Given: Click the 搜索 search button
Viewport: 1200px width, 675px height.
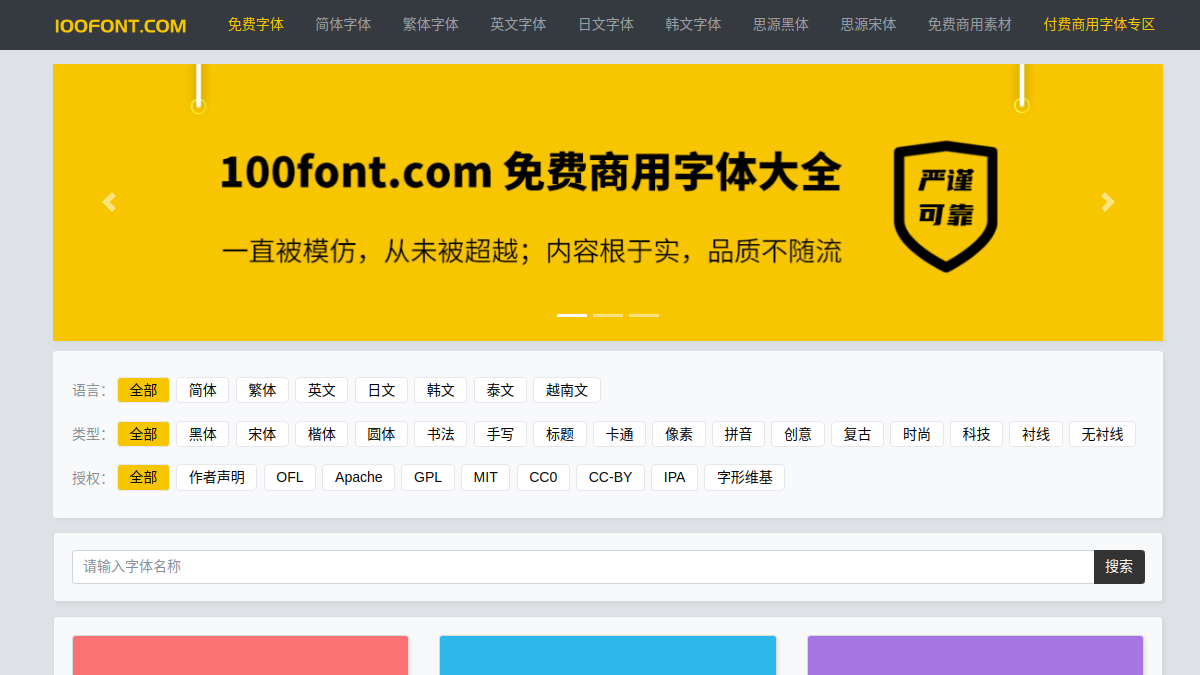Looking at the screenshot, I should coord(1119,567).
